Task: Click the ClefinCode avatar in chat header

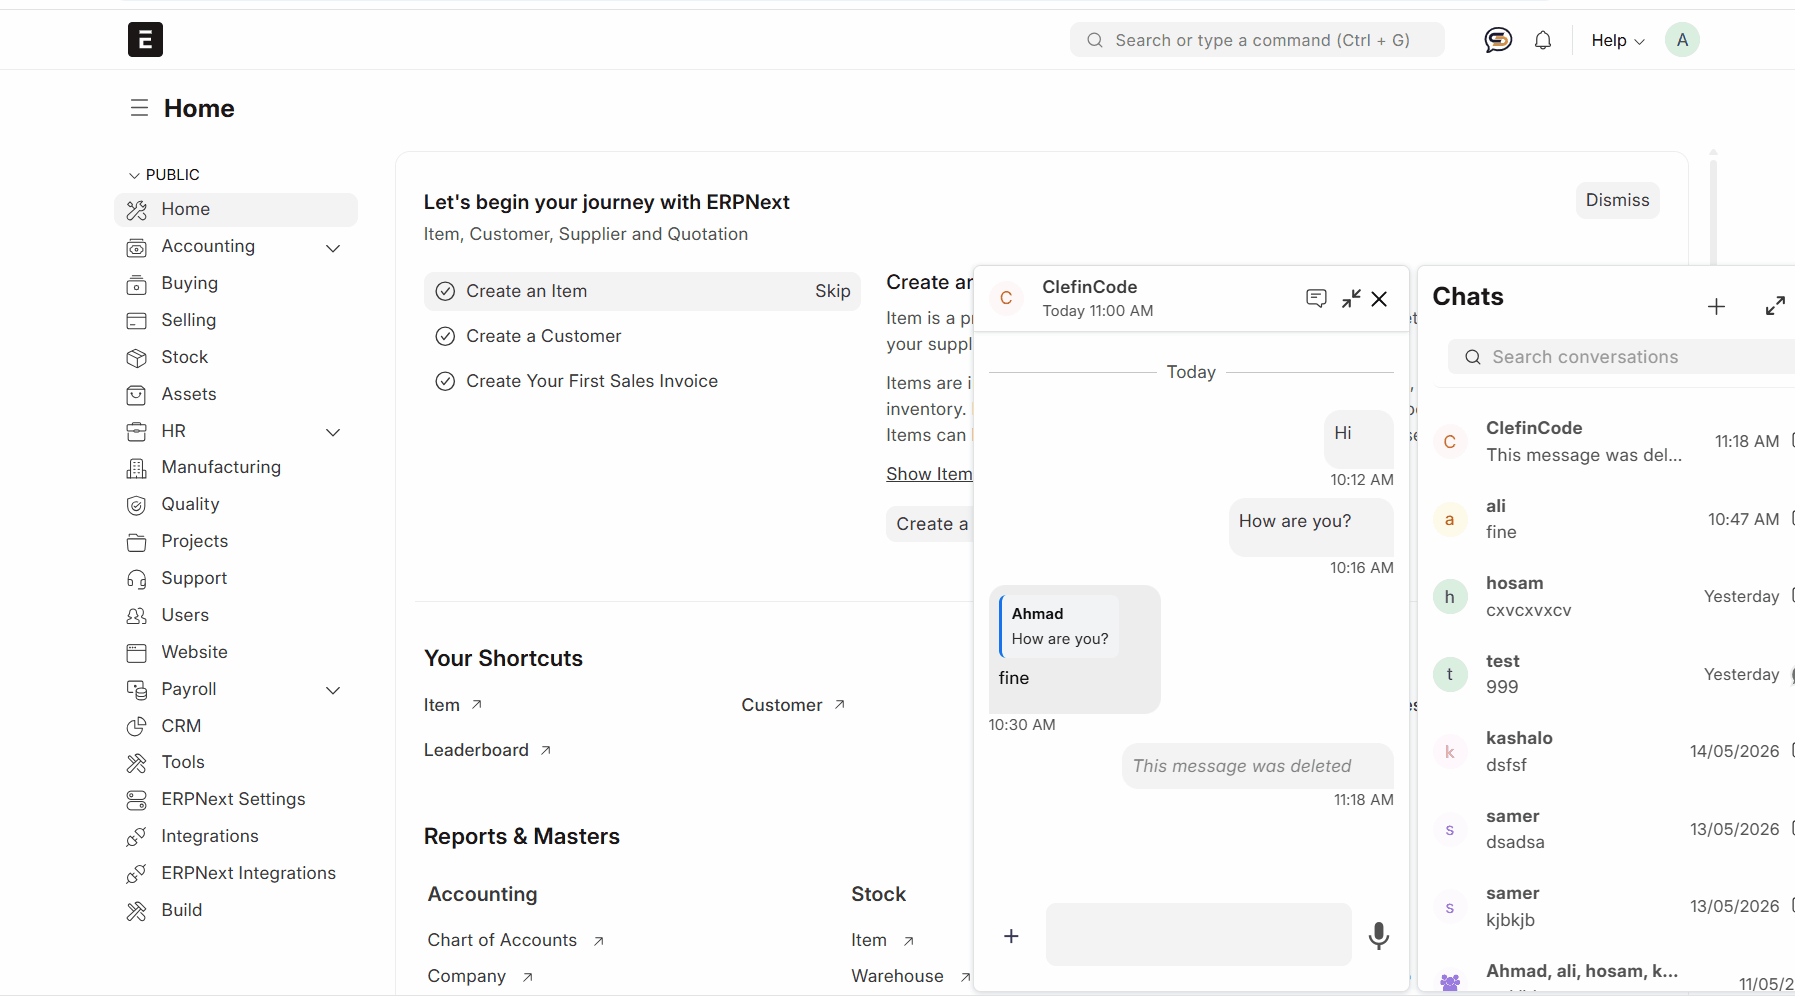Action: [x=1006, y=298]
